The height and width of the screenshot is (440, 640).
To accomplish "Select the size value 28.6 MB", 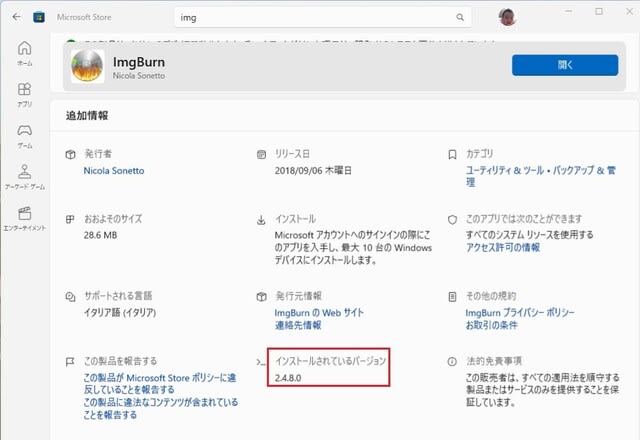I will click(100, 235).
